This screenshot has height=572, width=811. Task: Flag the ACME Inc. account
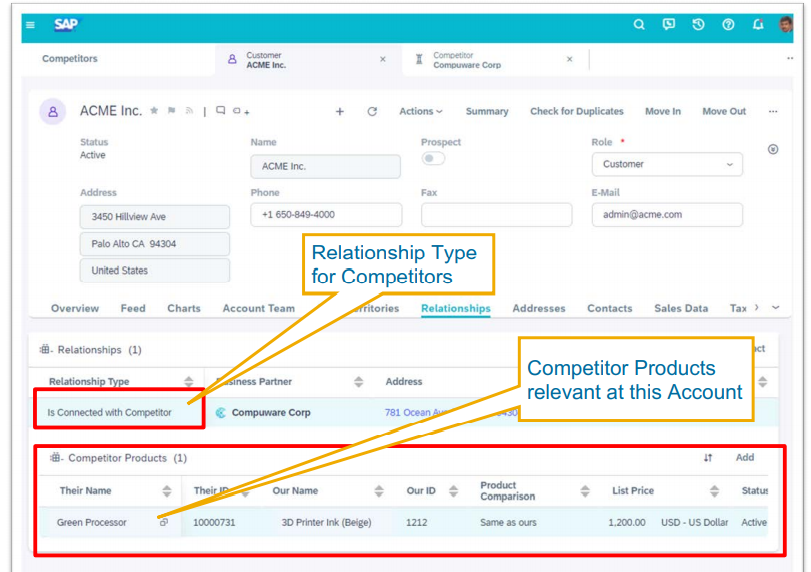point(172,111)
